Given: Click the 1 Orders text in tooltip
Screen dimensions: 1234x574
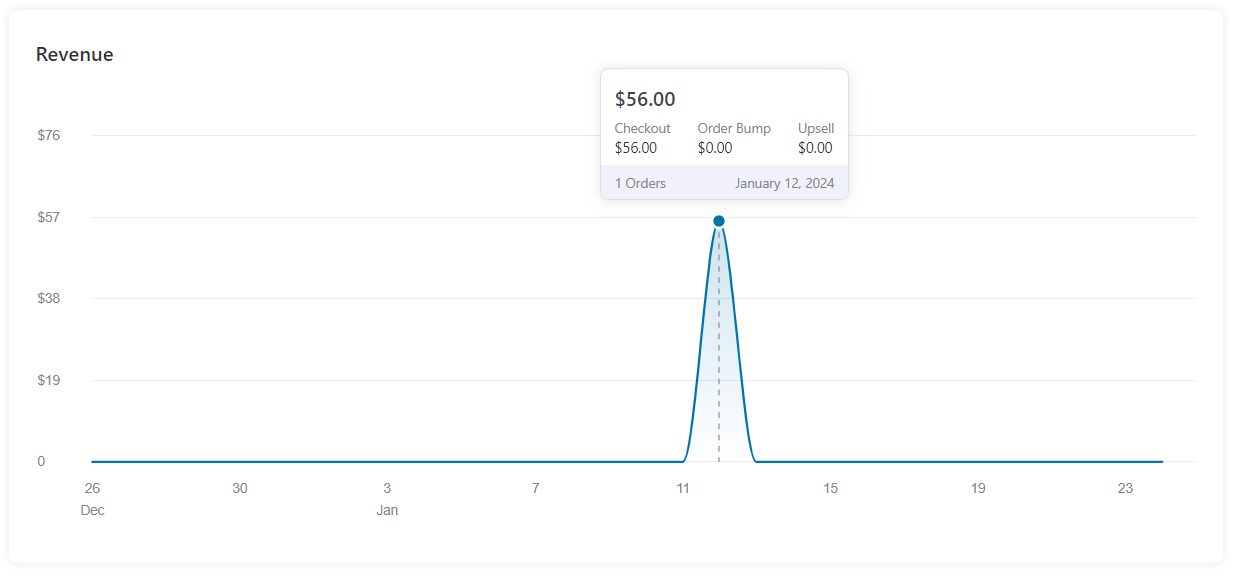Looking at the screenshot, I should [640, 183].
